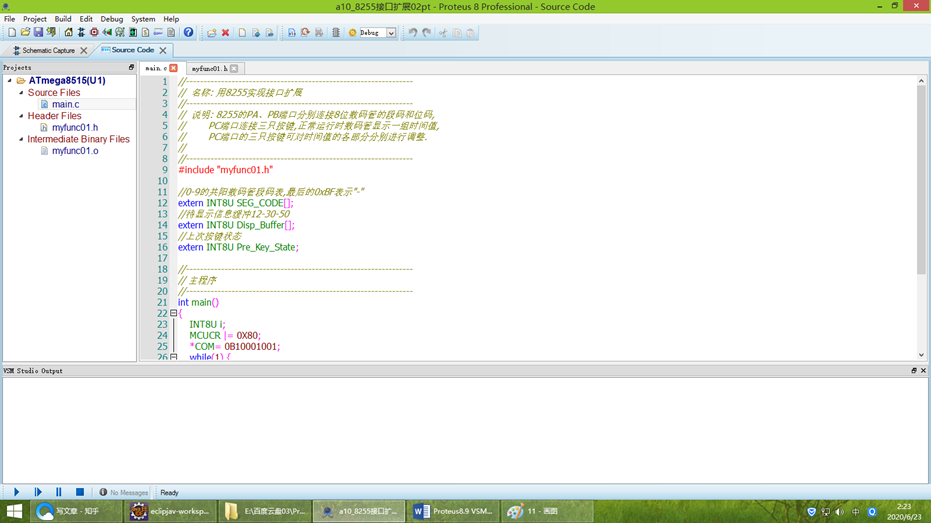Click the Step simulation button

(x=38, y=492)
